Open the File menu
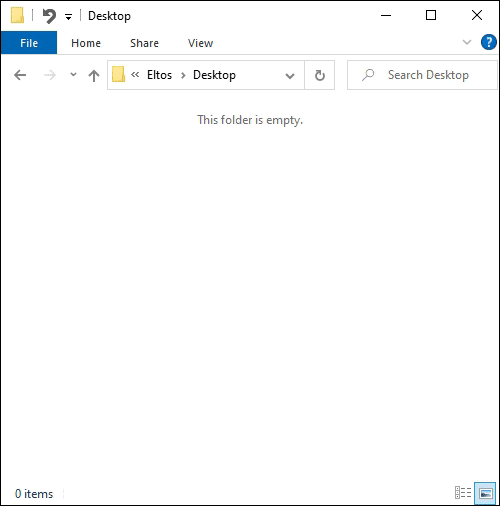 29,43
